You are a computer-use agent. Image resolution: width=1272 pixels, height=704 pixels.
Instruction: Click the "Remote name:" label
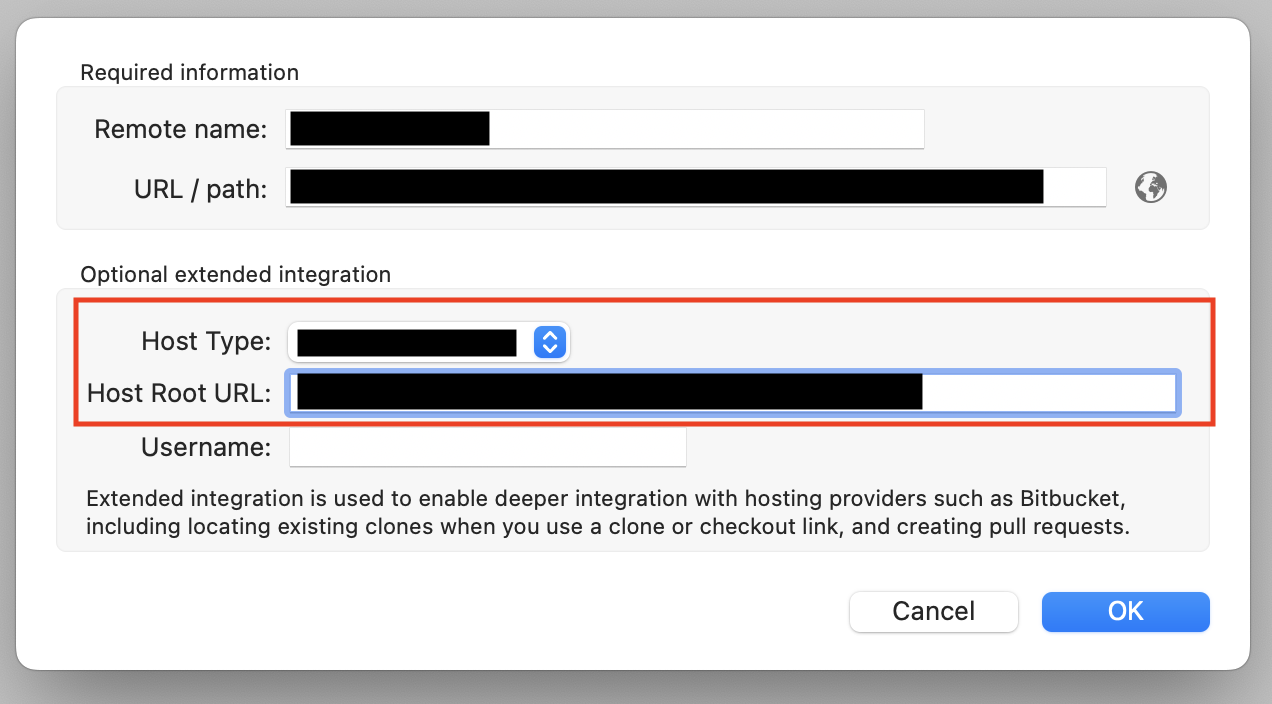181,129
